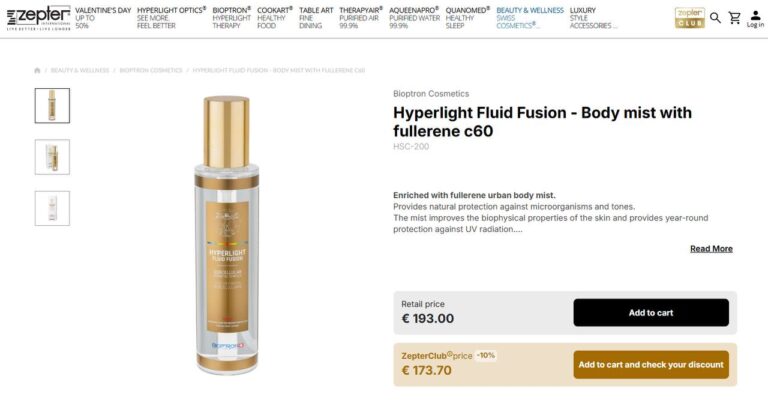Select the first bottle thumbnail
768x406 pixels.
click(x=52, y=105)
